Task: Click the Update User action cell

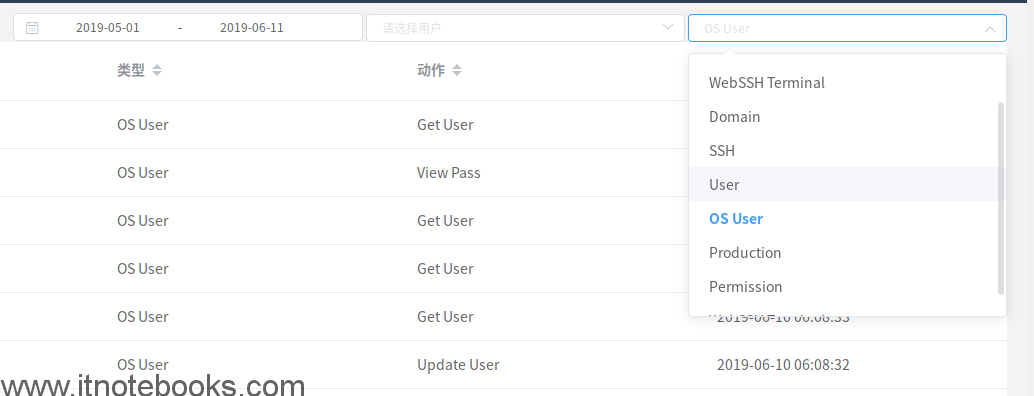Action: click(x=458, y=364)
